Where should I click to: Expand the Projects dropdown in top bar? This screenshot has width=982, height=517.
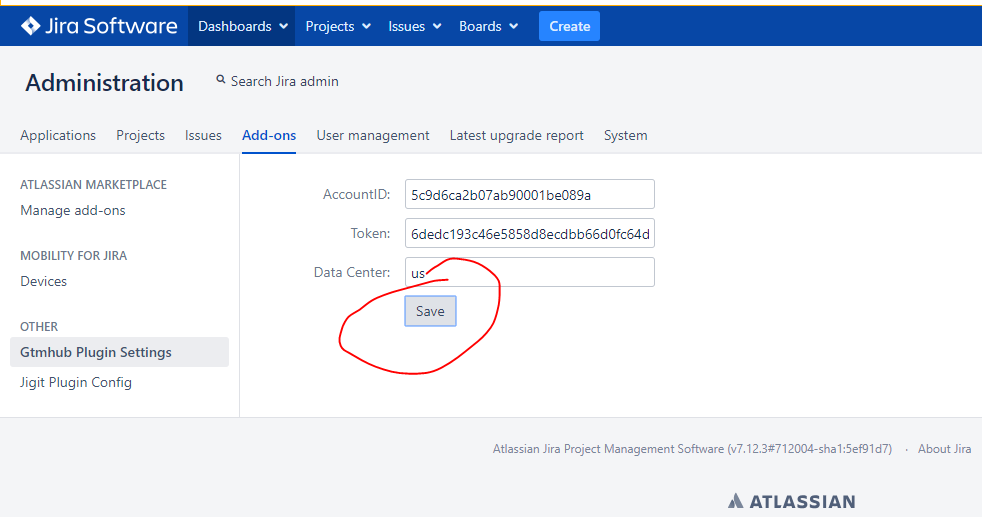[x=338, y=26]
